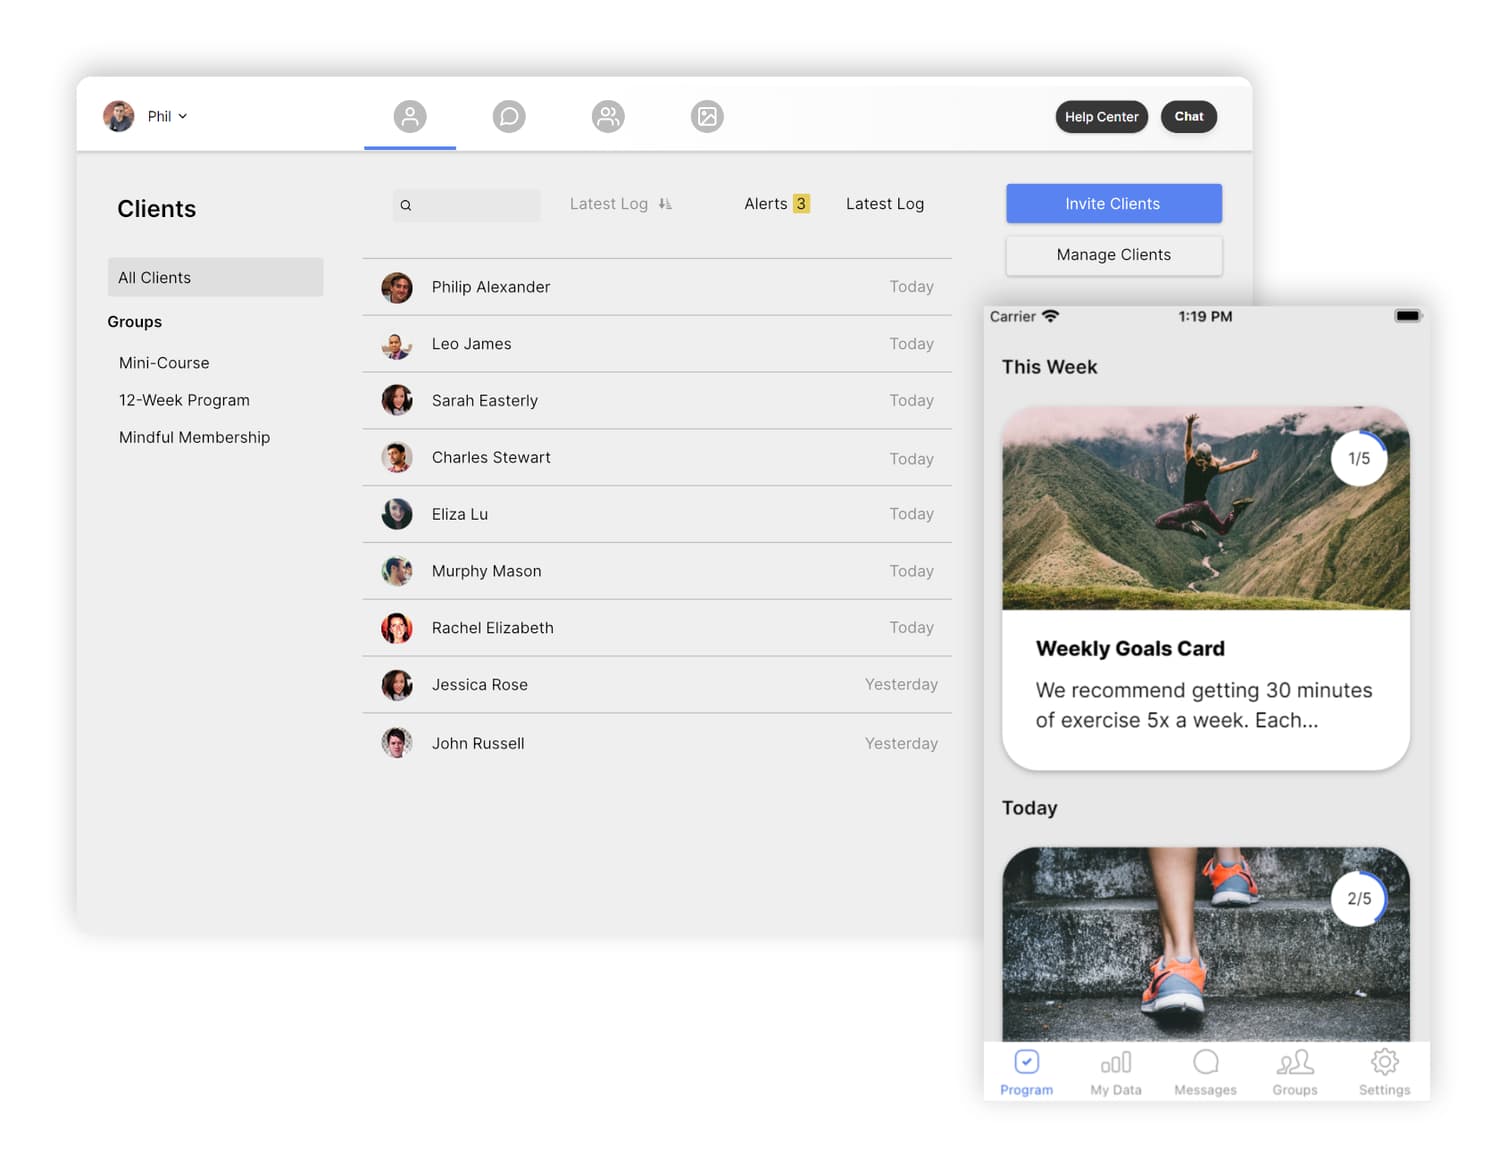Image resolution: width=1500 pixels, height=1168 pixels.
Task: Open Groups in the mobile bottom bar
Action: [1295, 1071]
